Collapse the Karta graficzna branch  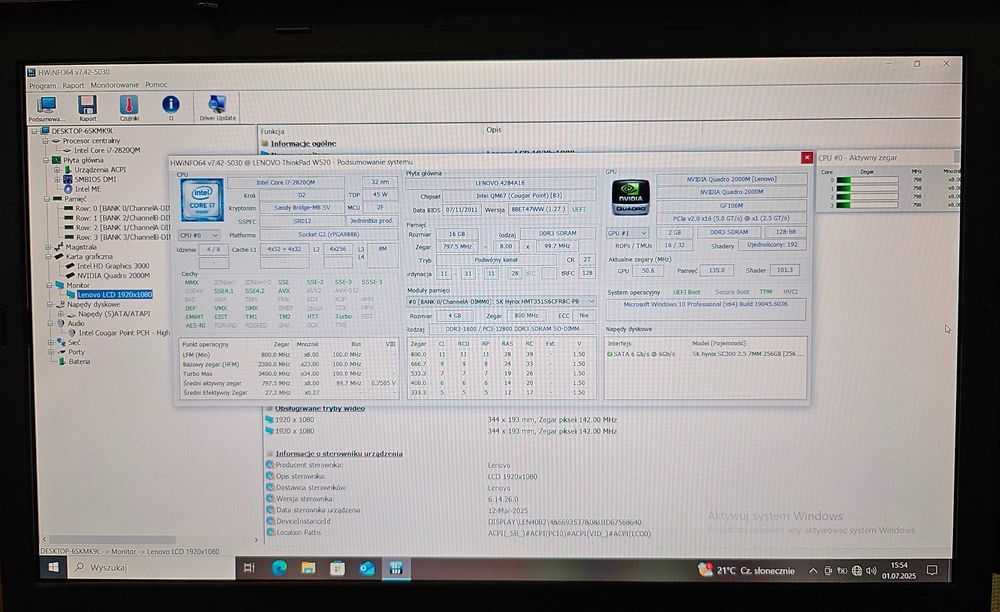pyautogui.click(x=49, y=256)
